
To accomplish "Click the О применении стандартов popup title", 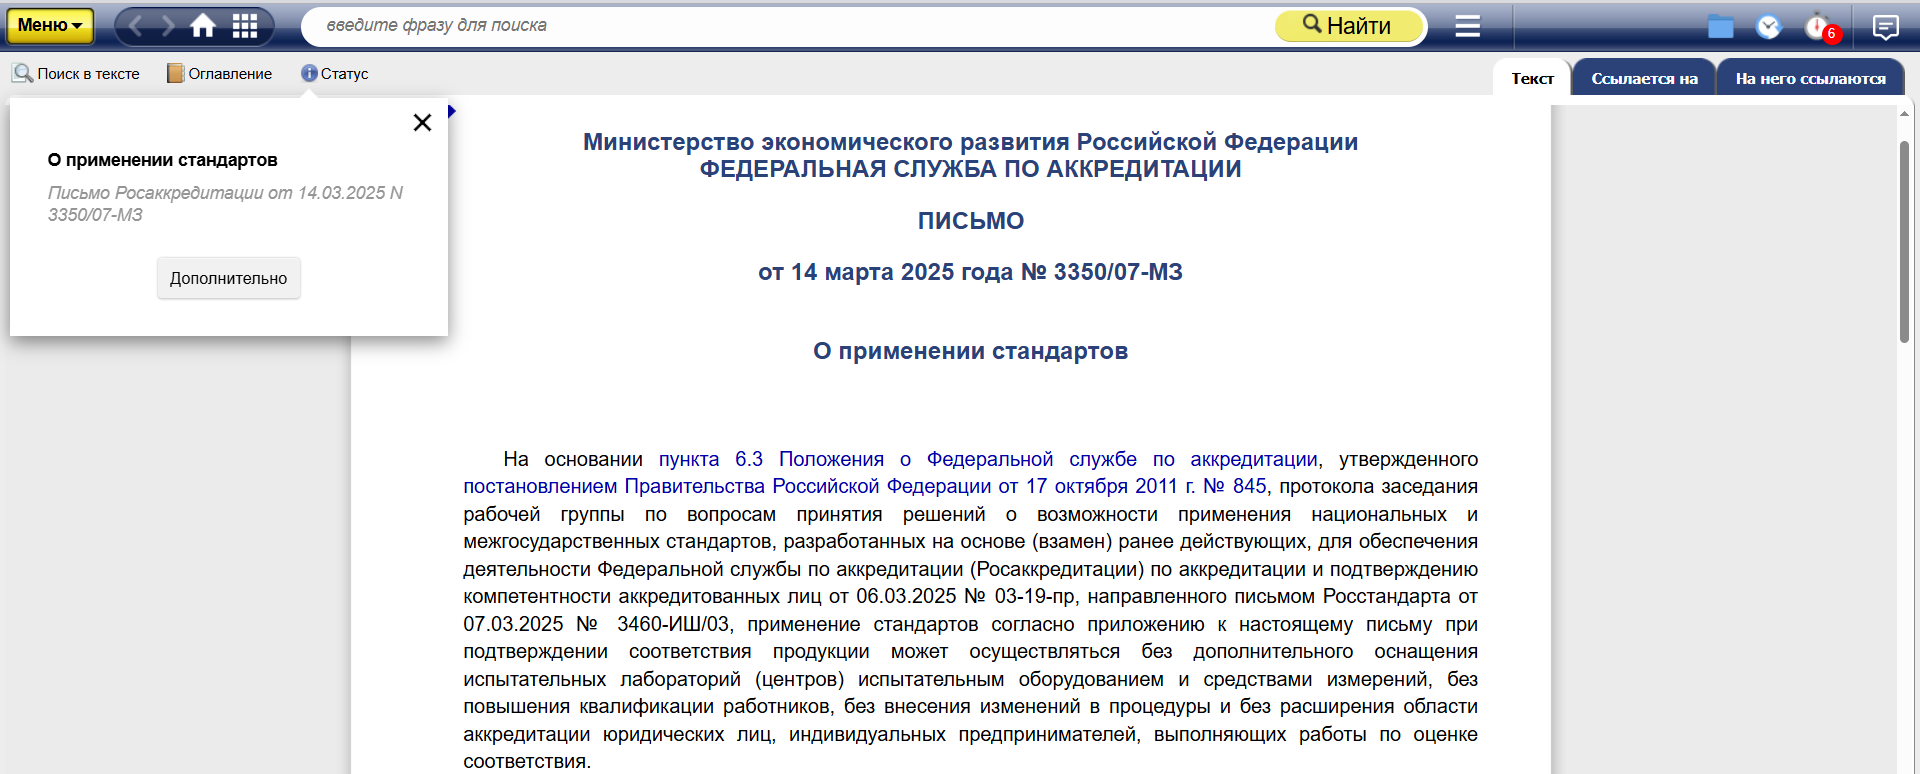I will 163,160.
